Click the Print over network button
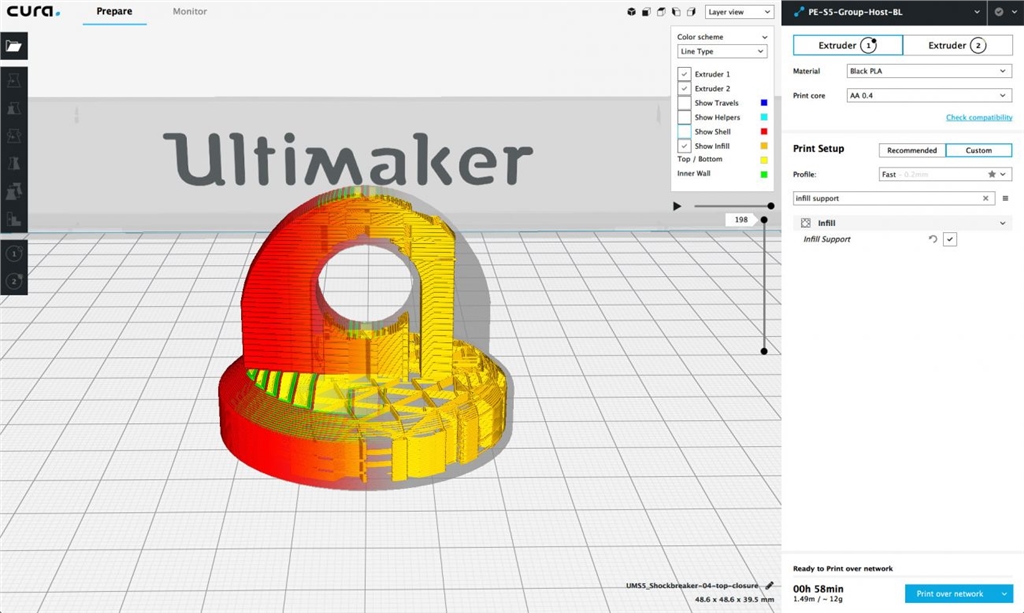This screenshot has height=613, width=1024. point(958,593)
